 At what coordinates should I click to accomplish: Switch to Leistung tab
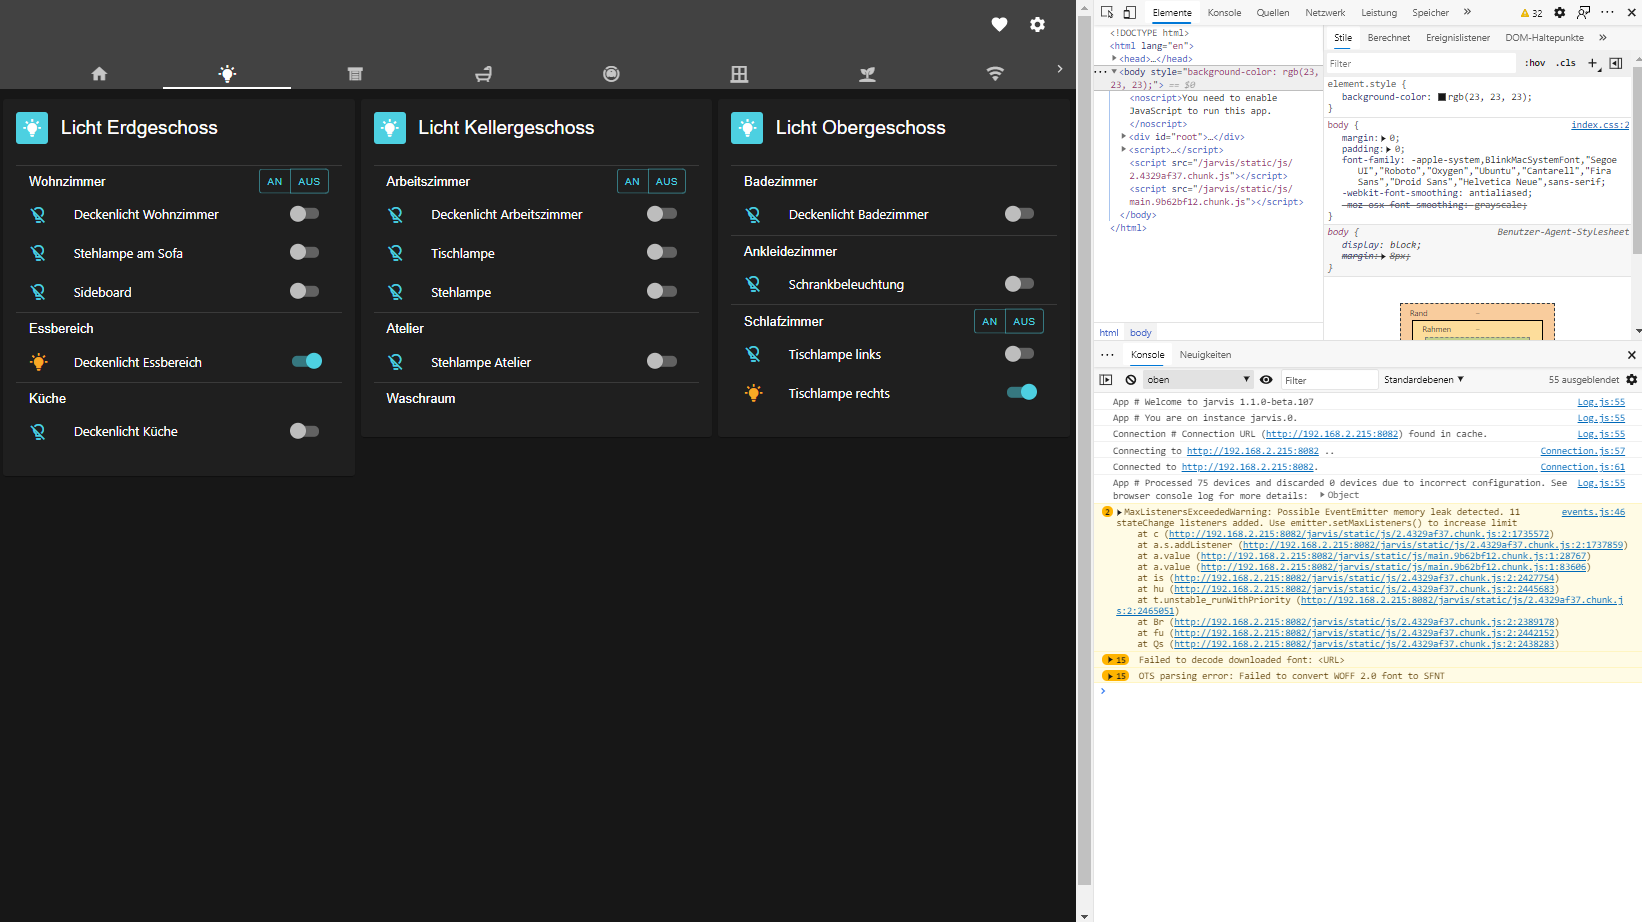pos(1379,13)
